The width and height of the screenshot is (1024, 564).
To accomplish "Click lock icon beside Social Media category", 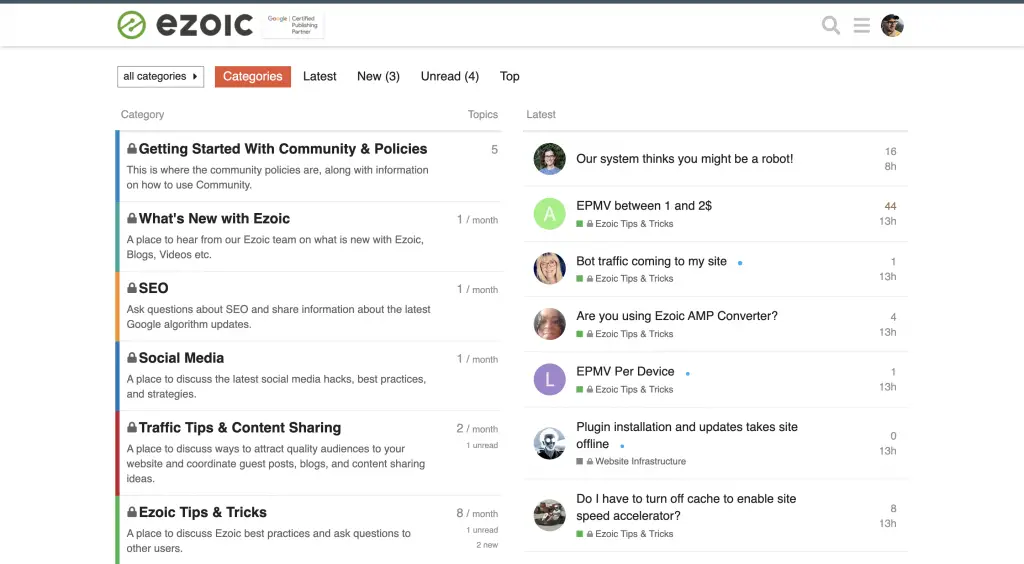I will pyautogui.click(x=132, y=358).
